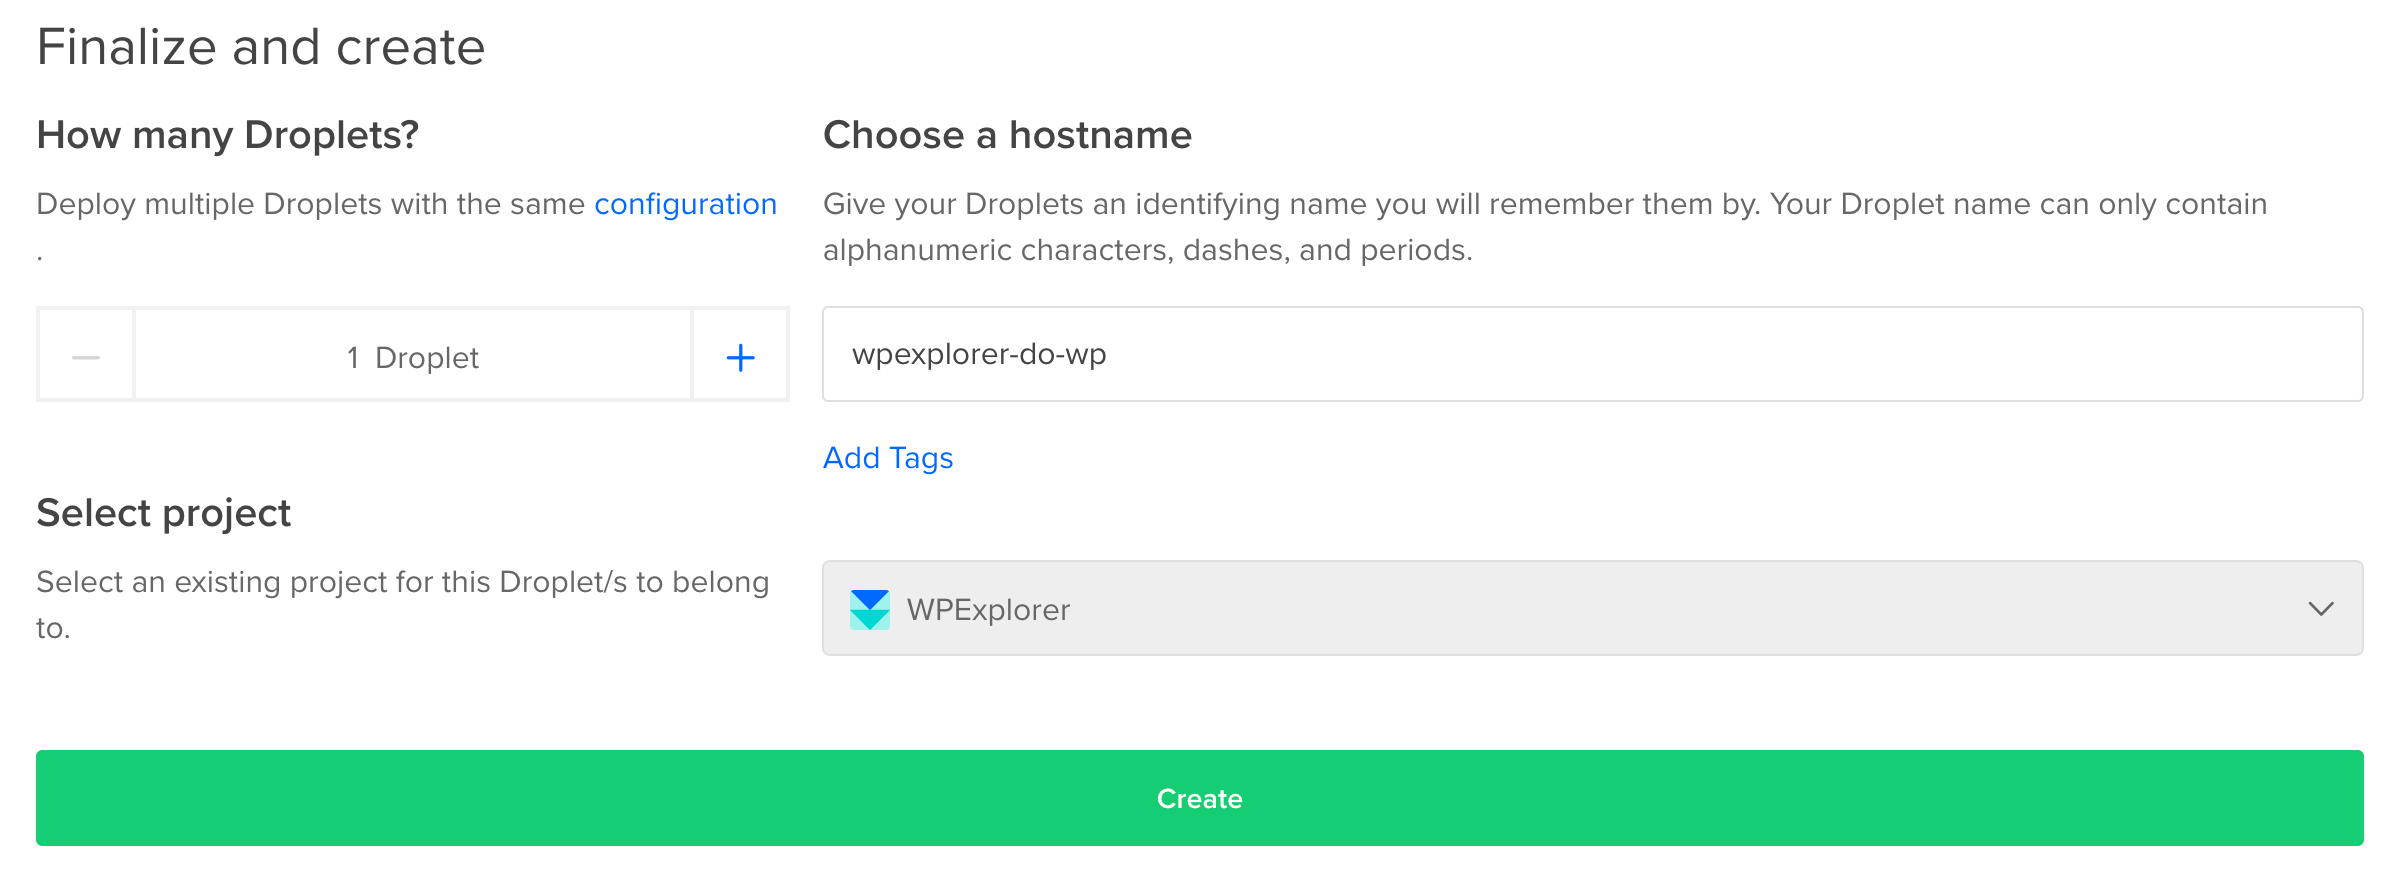Expand the project dropdown chevron arrow

click(2320, 609)
